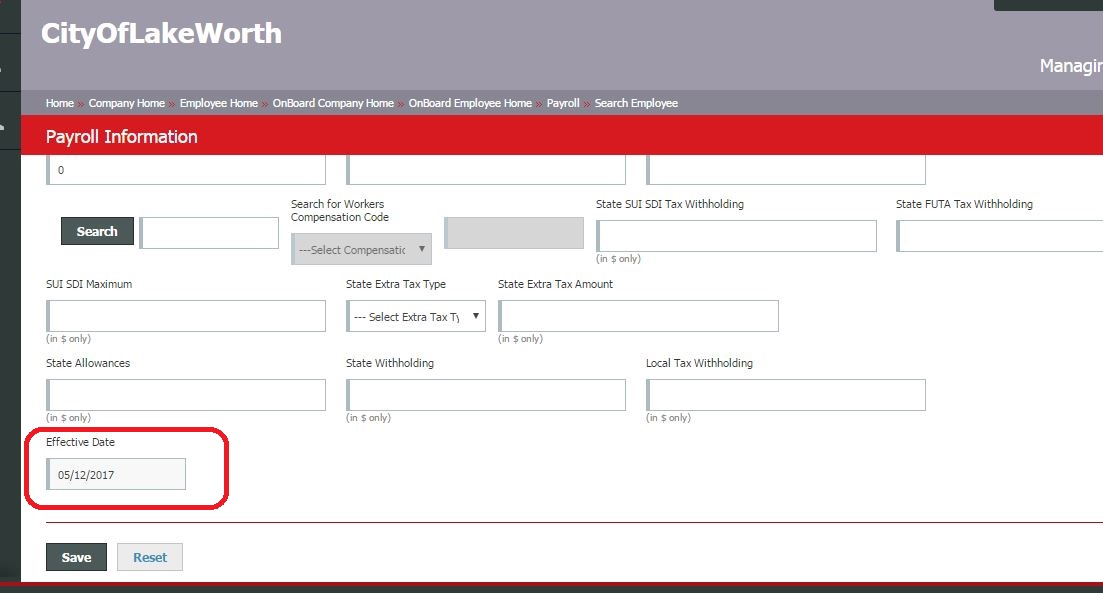This screenshot has width=1103, height=593.
Task: Open the Payroll breadcrumb link
Action: [563, 103]
